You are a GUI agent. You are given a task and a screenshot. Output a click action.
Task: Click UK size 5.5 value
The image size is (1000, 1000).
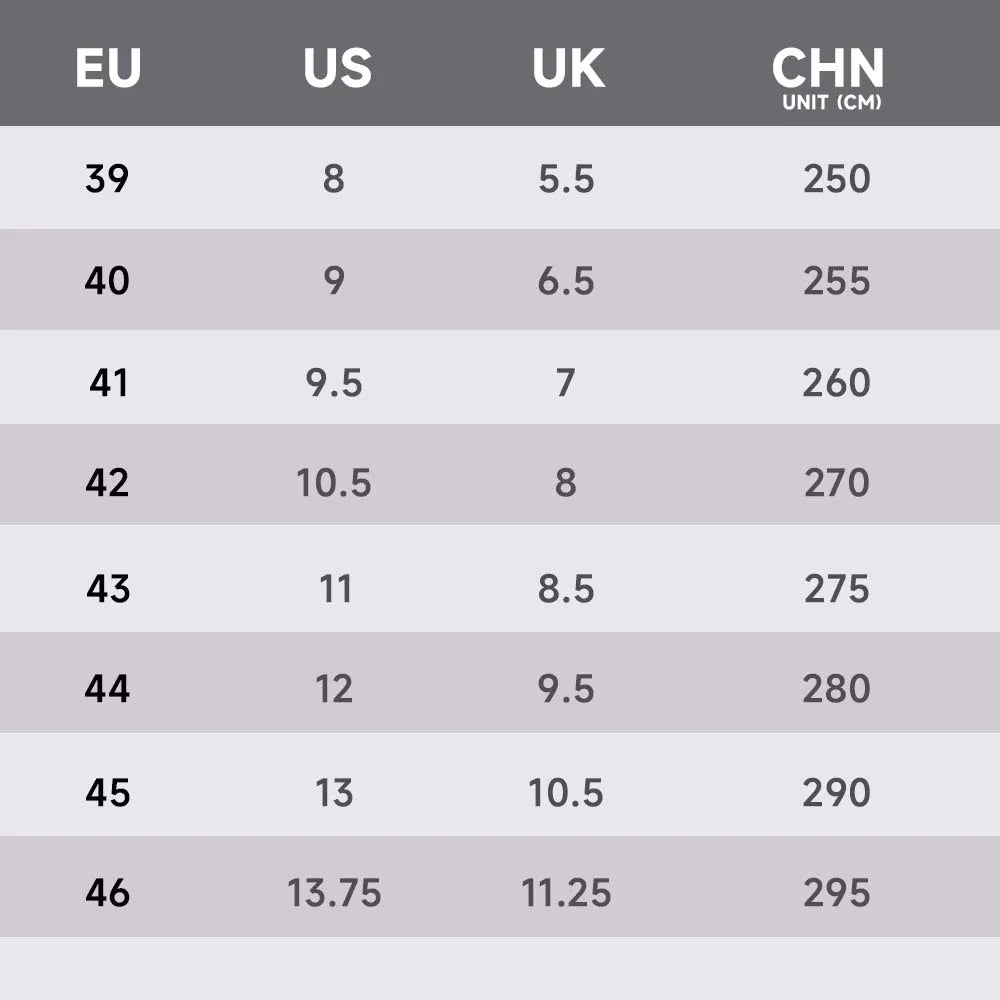click(566, 178)
